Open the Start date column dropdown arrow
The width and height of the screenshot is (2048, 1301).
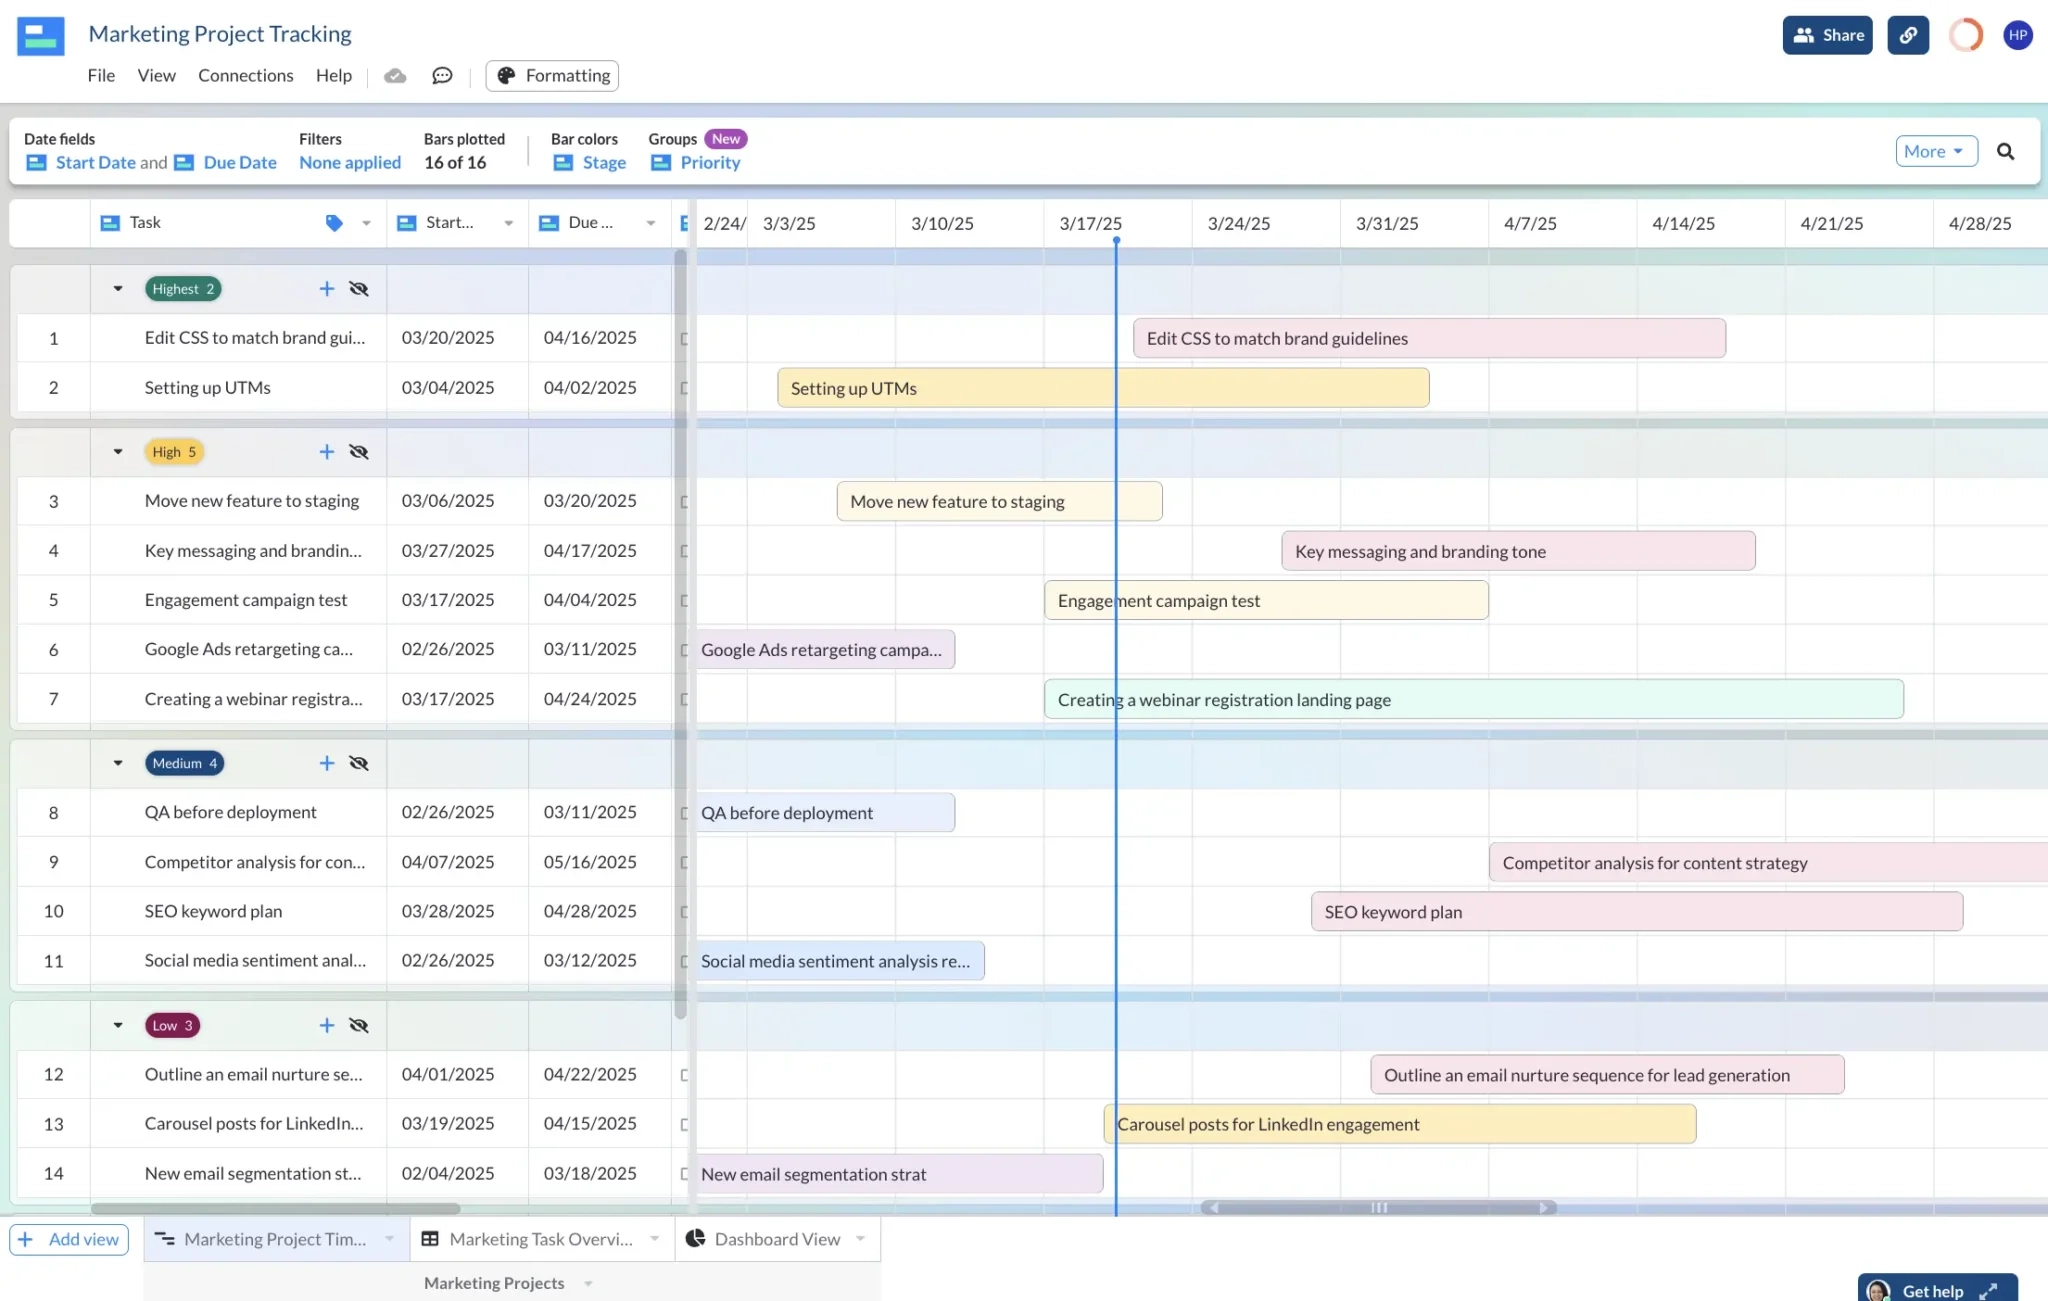coord(509,223)
